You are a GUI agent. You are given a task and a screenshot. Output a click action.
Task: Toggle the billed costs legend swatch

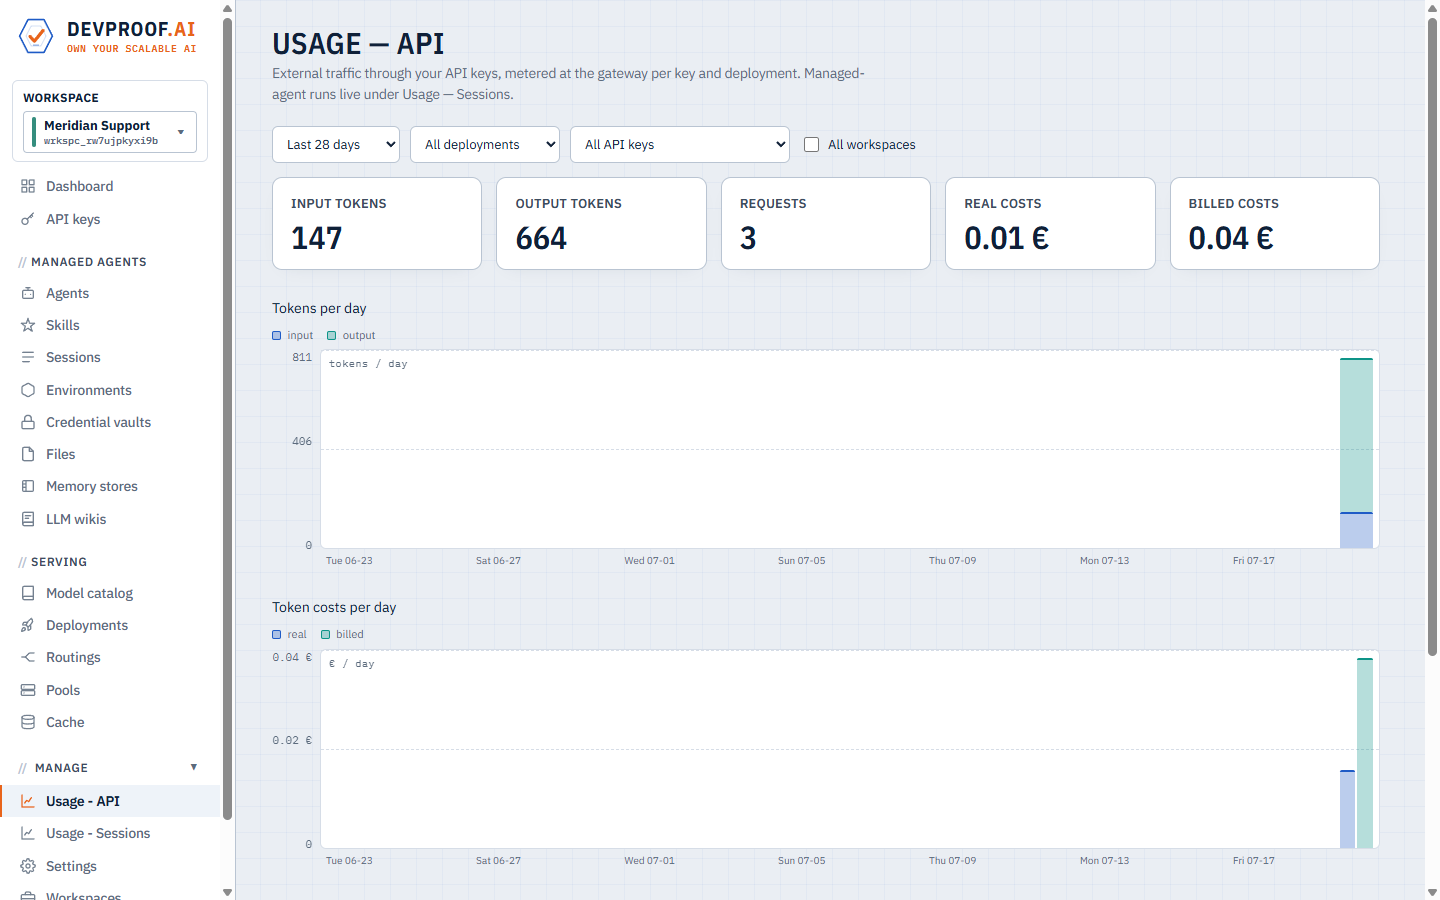click(x=326, y=635)
